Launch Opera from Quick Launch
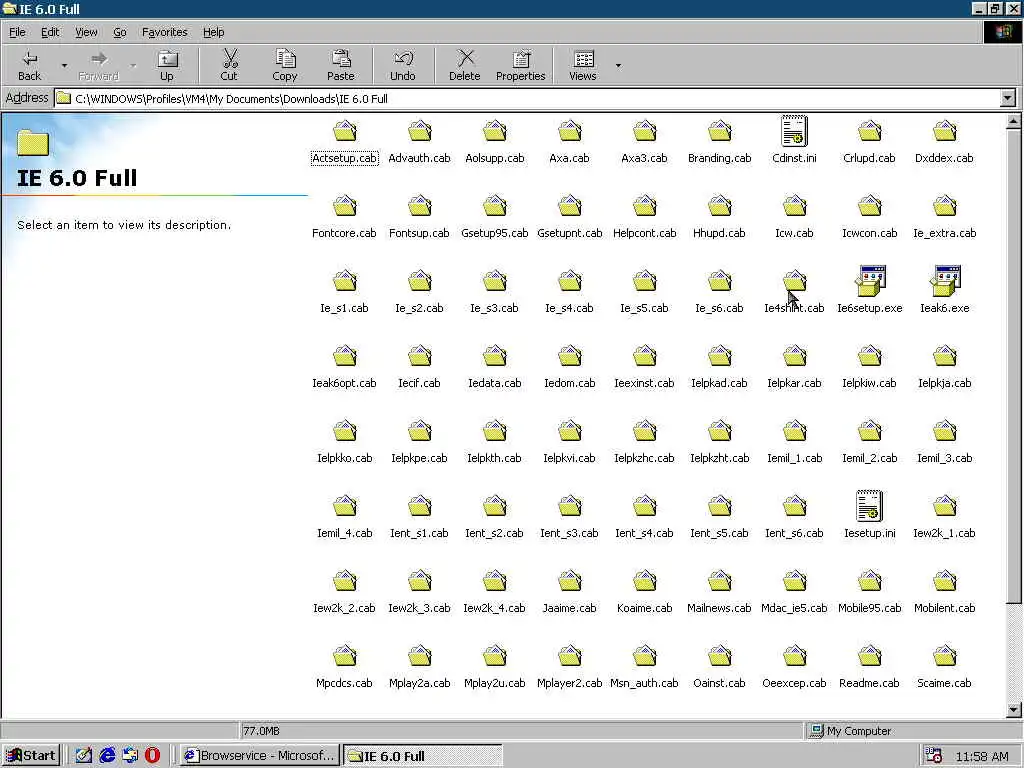Image resolution: width=1024 pixels, height=768 pixels. pyautogui.click(x=152, y=756)
